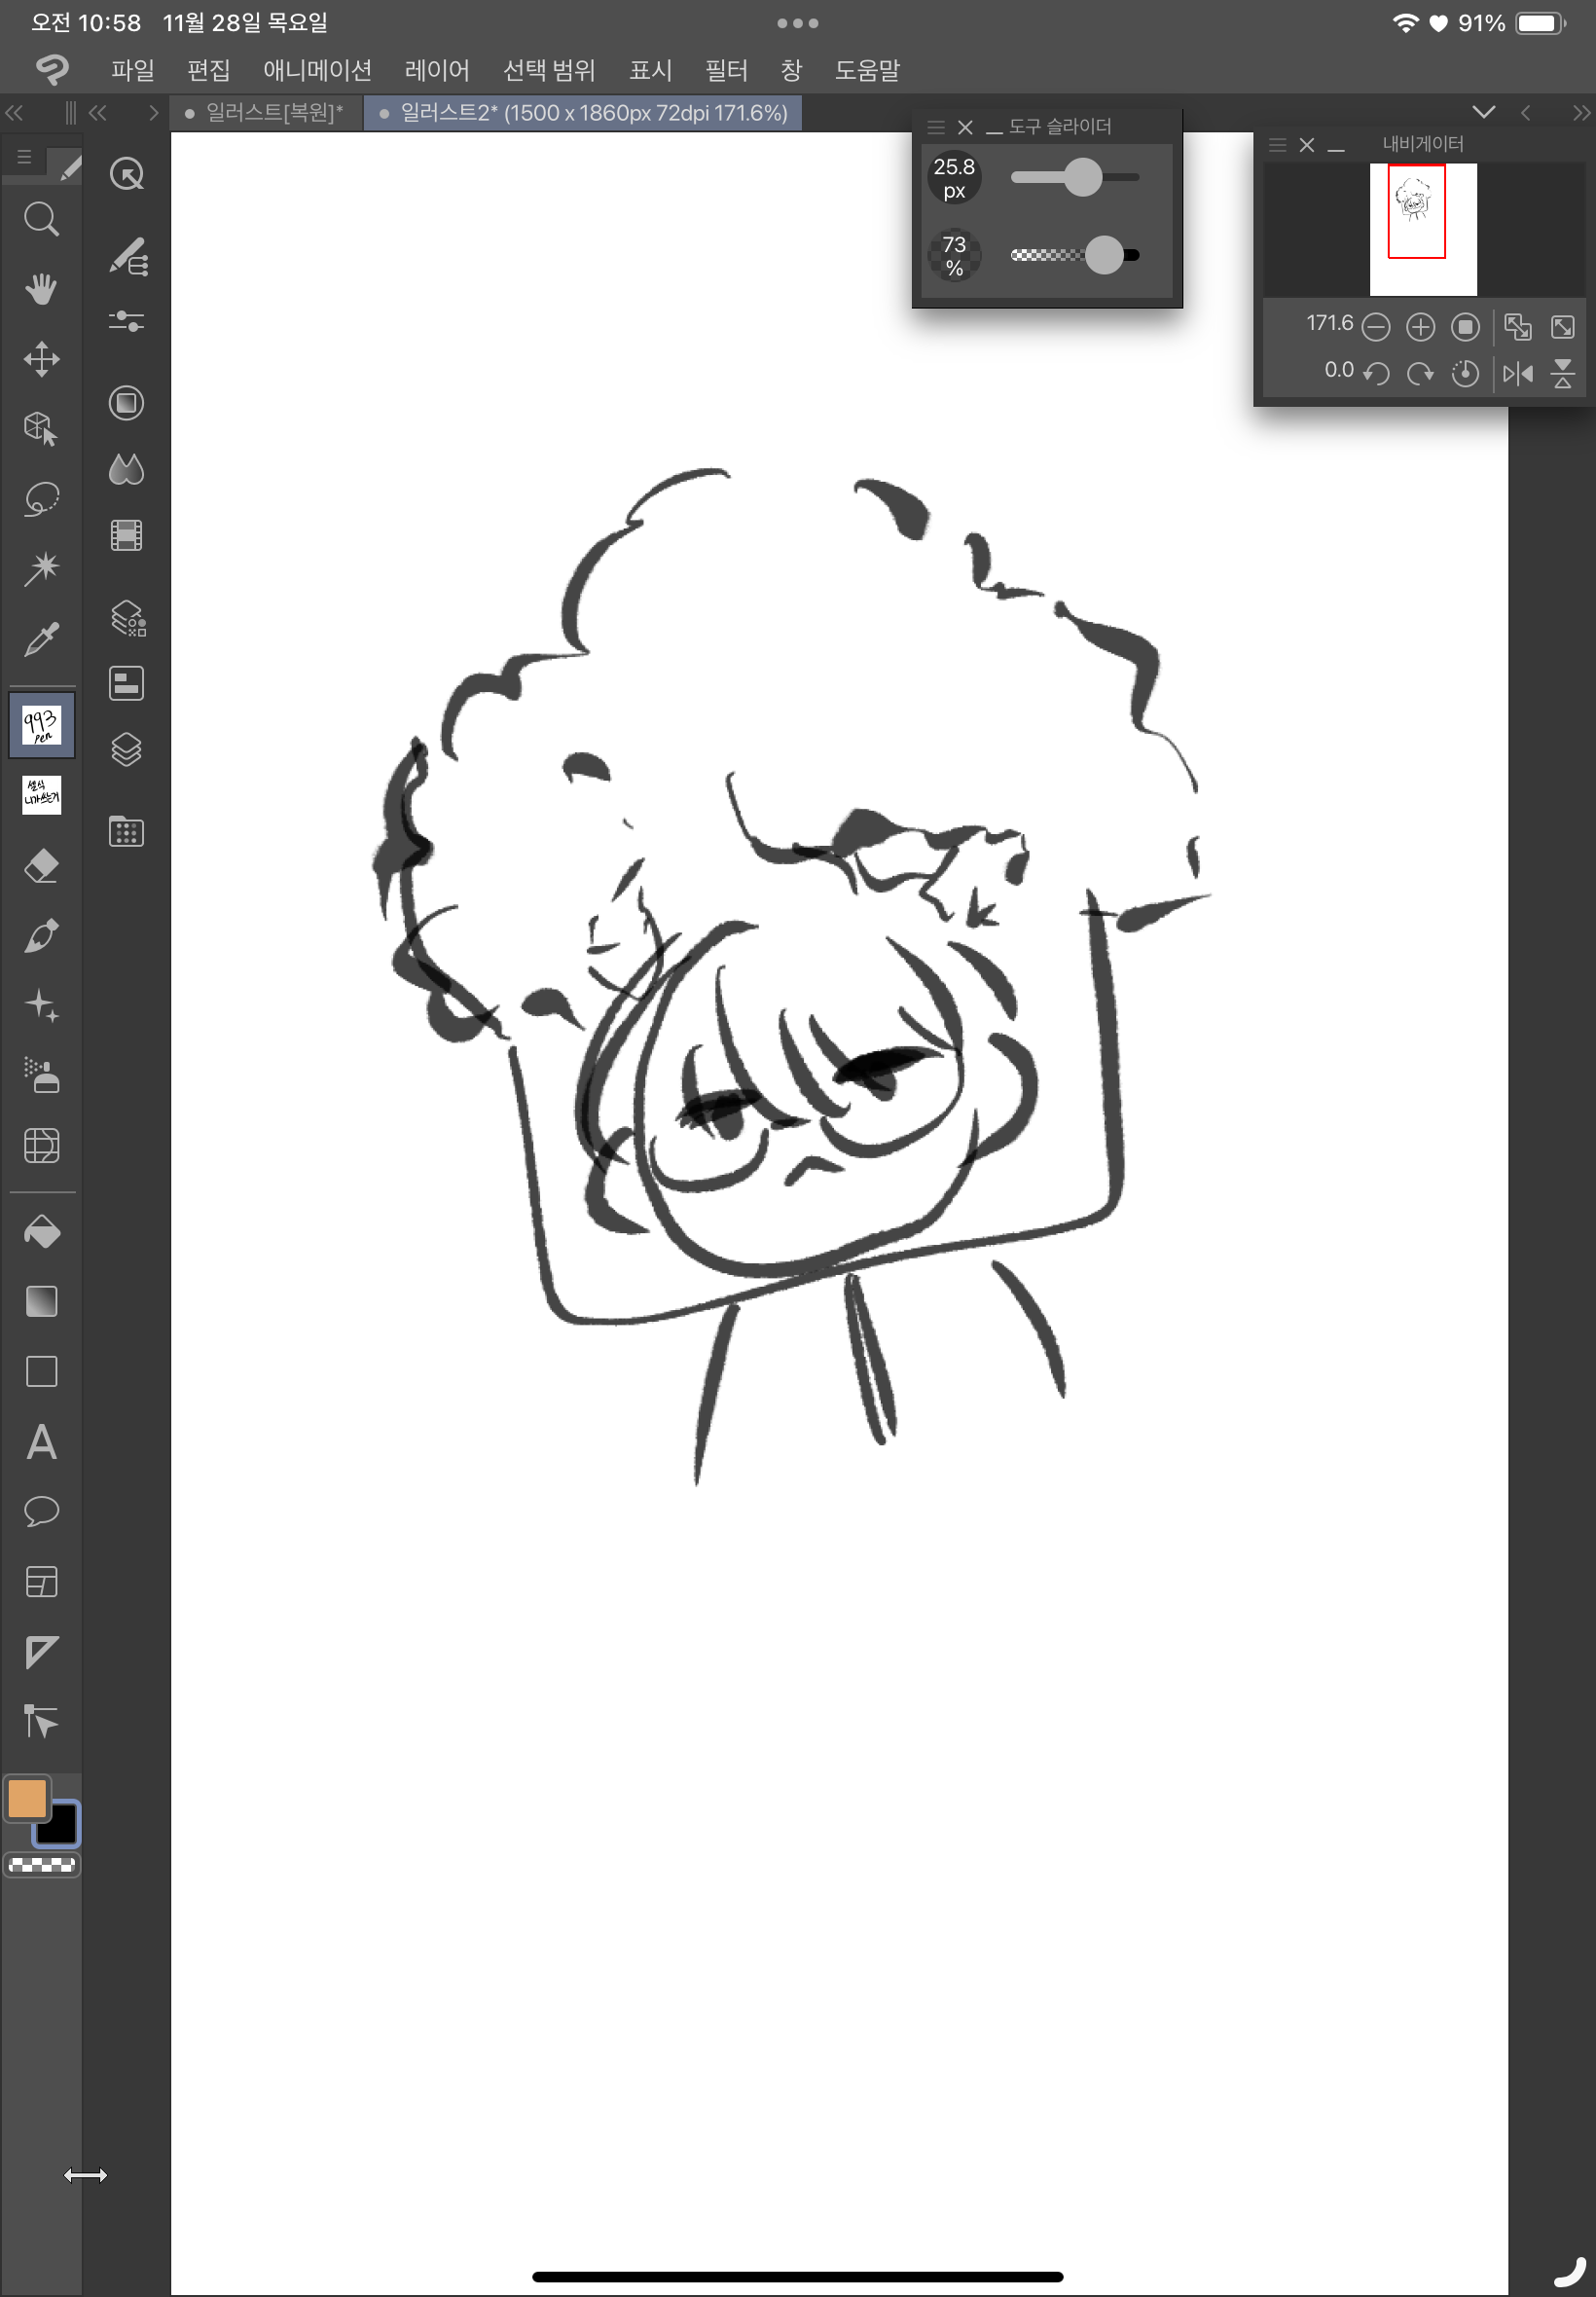
Task: Expand the canvas tab list chevron
Action: click(1484, 112)
